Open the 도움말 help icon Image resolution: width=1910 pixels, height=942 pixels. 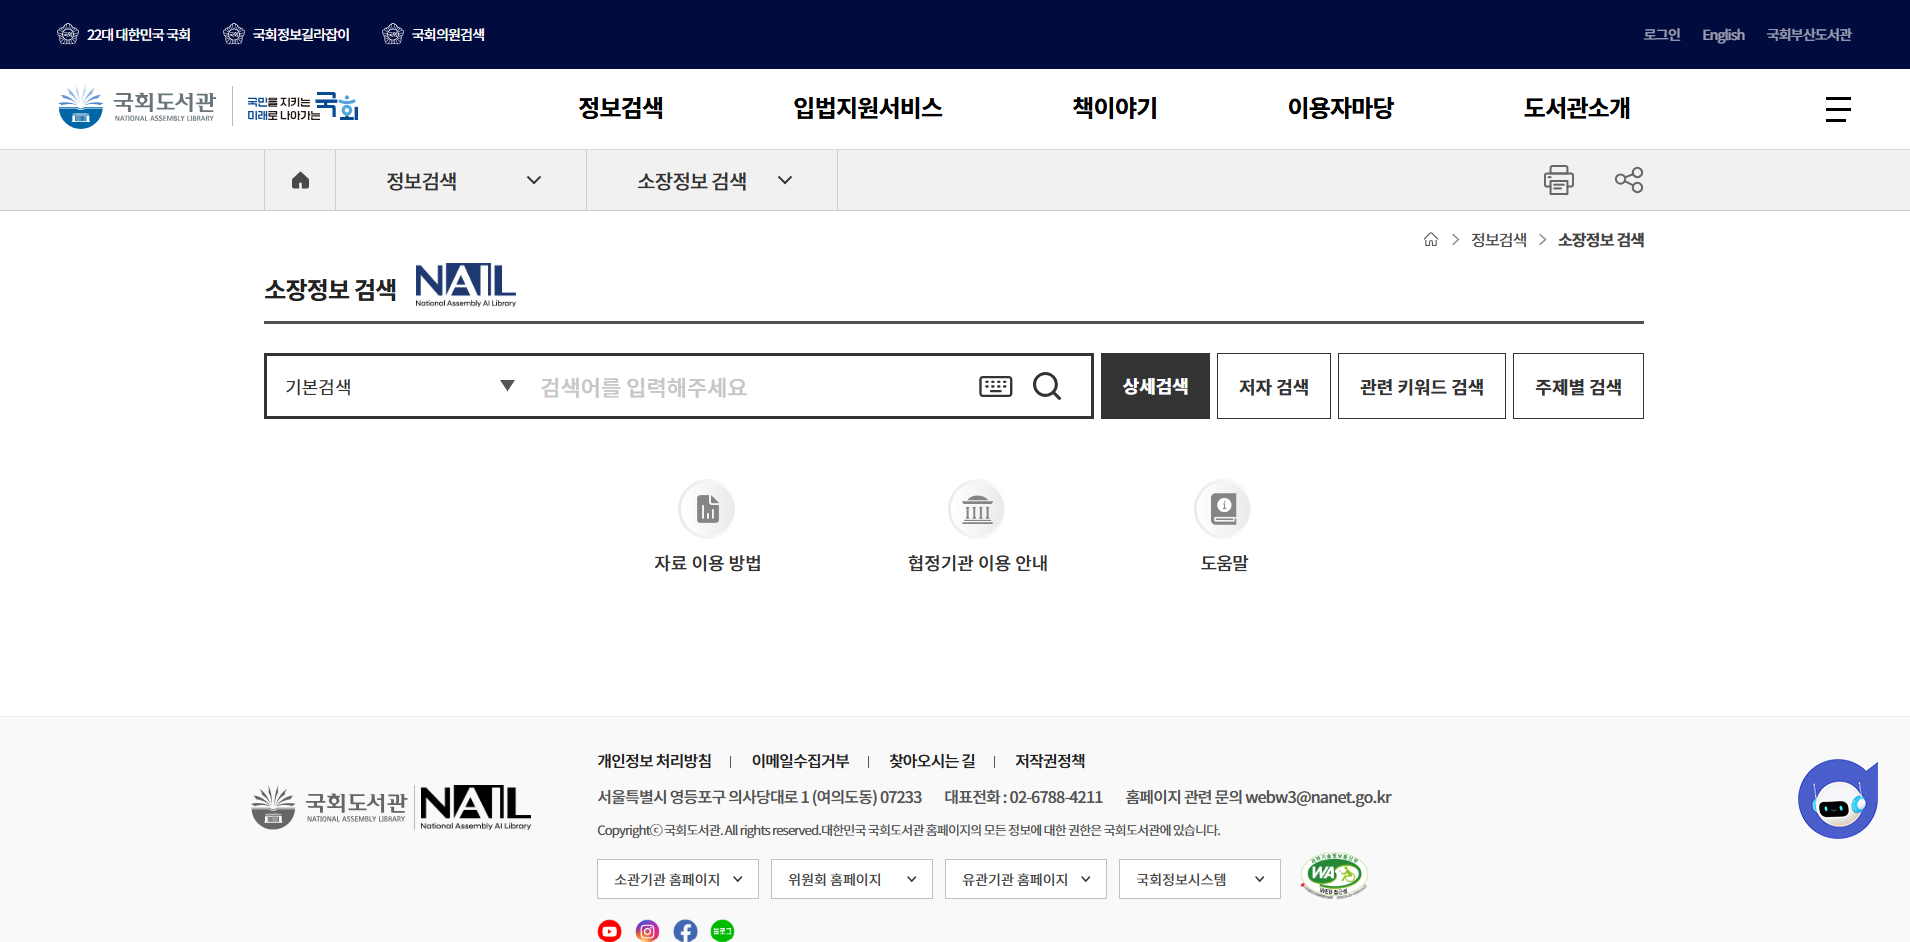pos(1223,508)
